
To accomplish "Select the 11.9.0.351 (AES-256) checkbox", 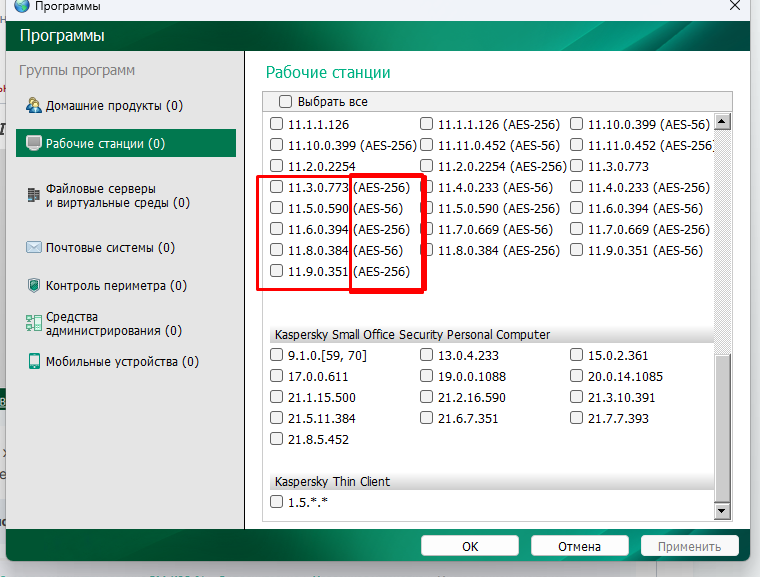I will [x=277, y=272].
